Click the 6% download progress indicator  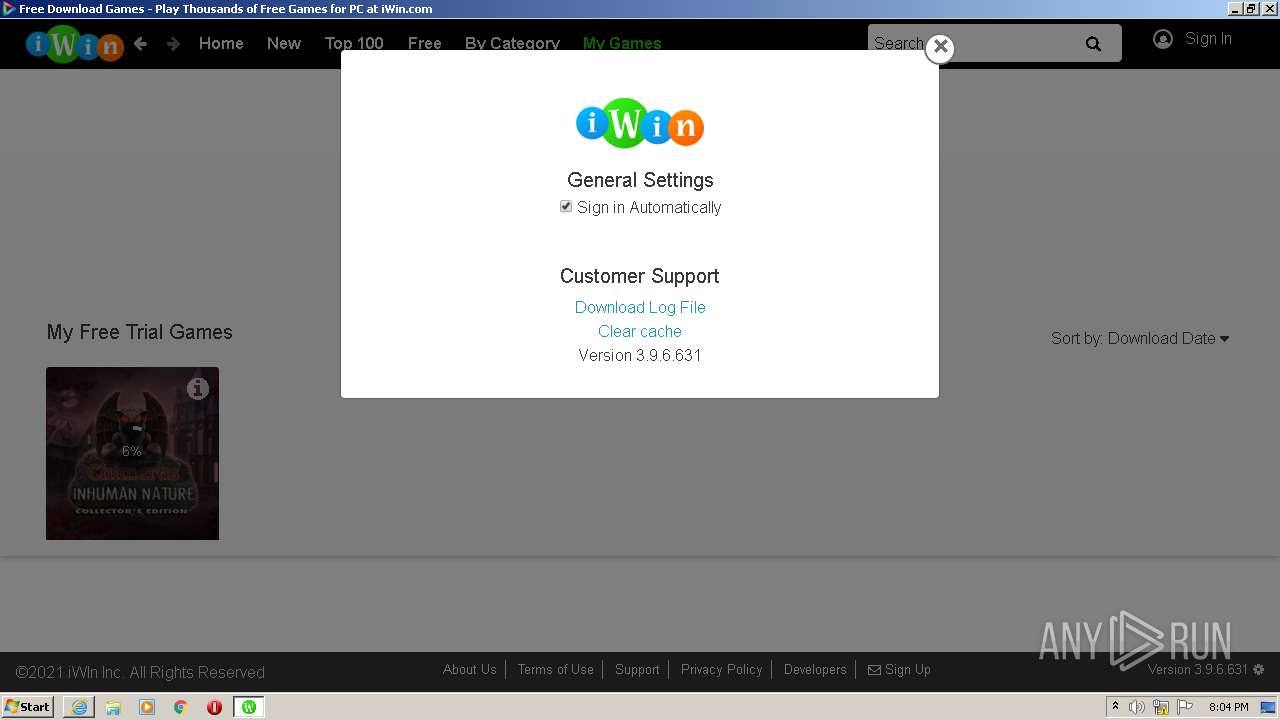click(x=132, y=451)
